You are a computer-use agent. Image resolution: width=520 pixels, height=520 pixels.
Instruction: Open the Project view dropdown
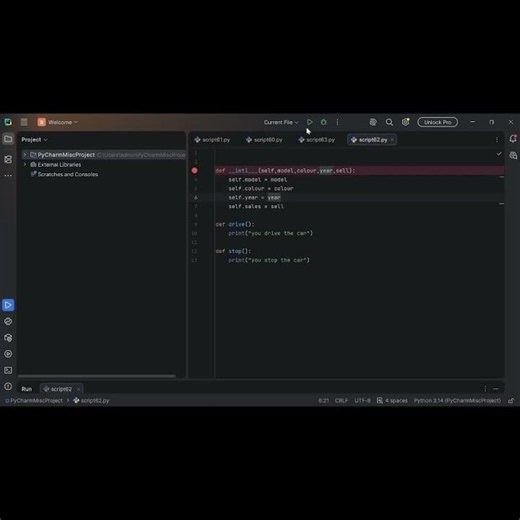(34, 140)
